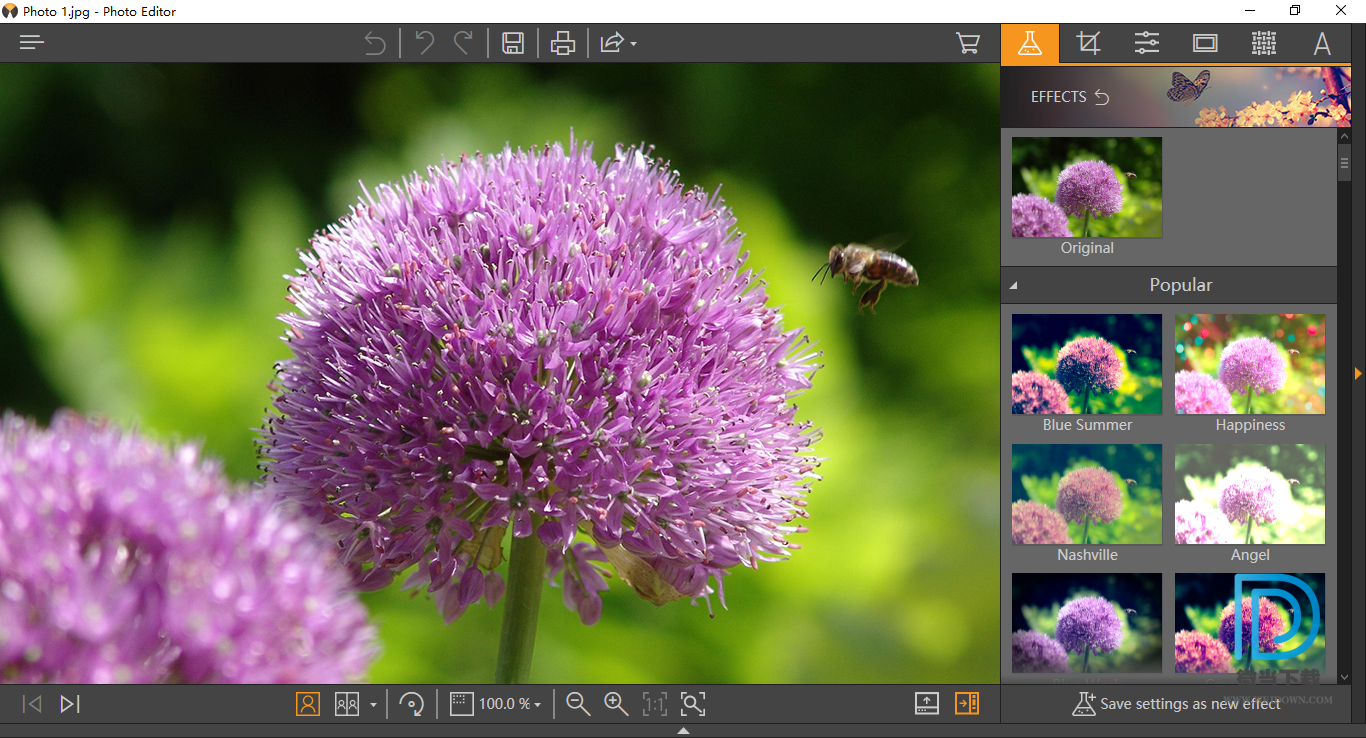Switch to the Crop tab
Image resolution: width=1366 pixels, height=738 pixels.
pyautogui.click(x=1088, y=43)
